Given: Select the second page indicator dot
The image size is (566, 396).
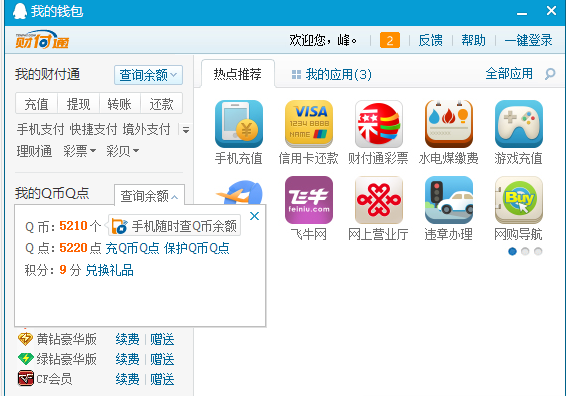Looking at the screenshot, I should (x=525, y=251).
